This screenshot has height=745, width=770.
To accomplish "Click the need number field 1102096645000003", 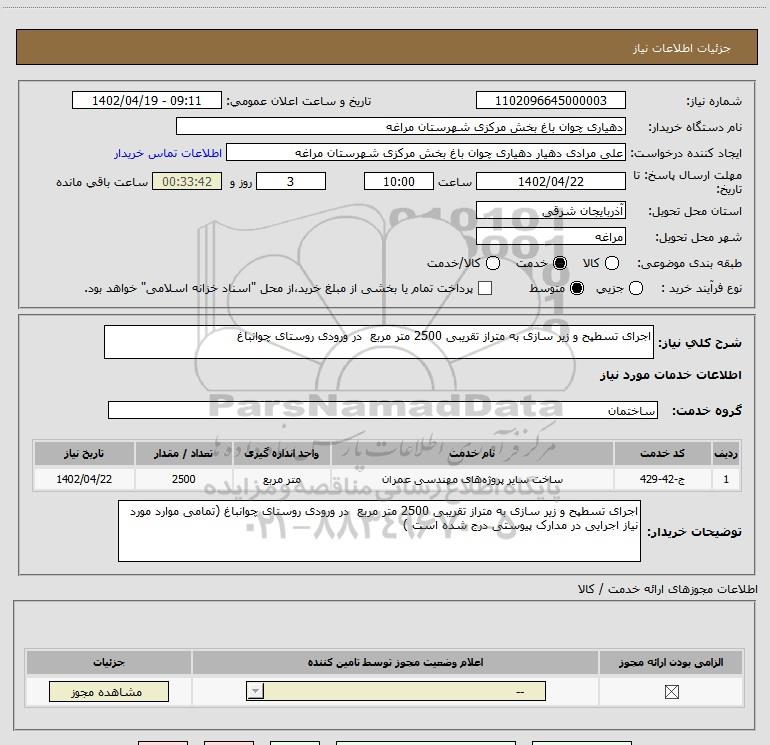I will (550, 101).
